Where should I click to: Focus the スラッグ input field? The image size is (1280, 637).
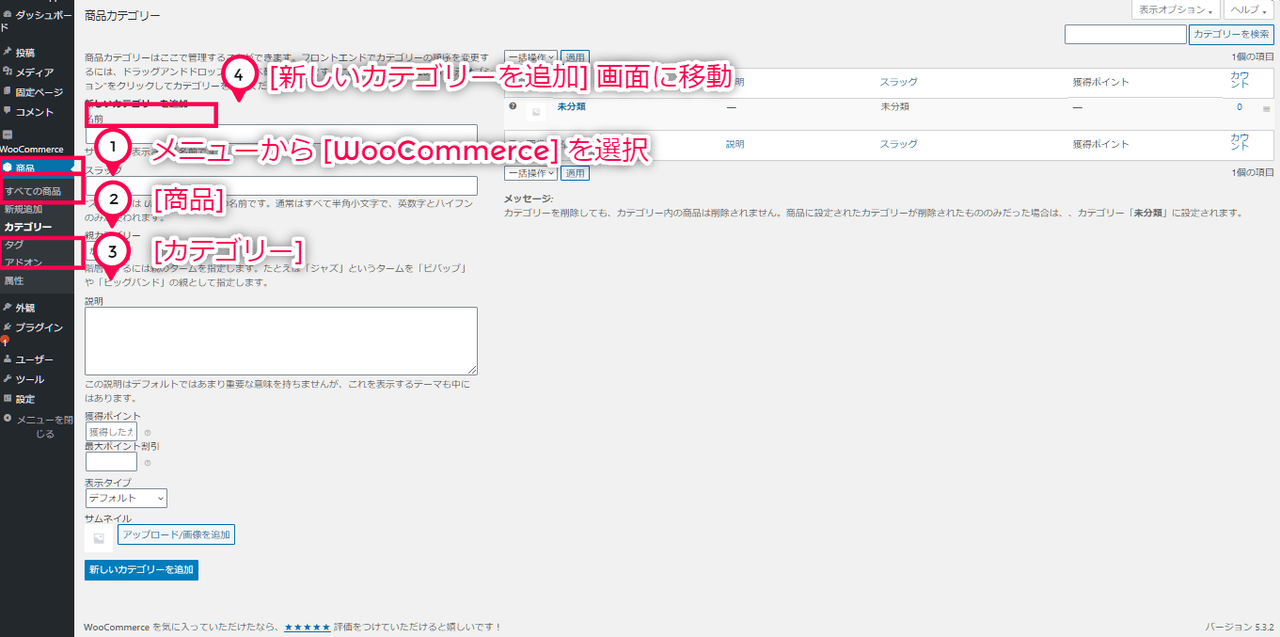pos(281,186)
